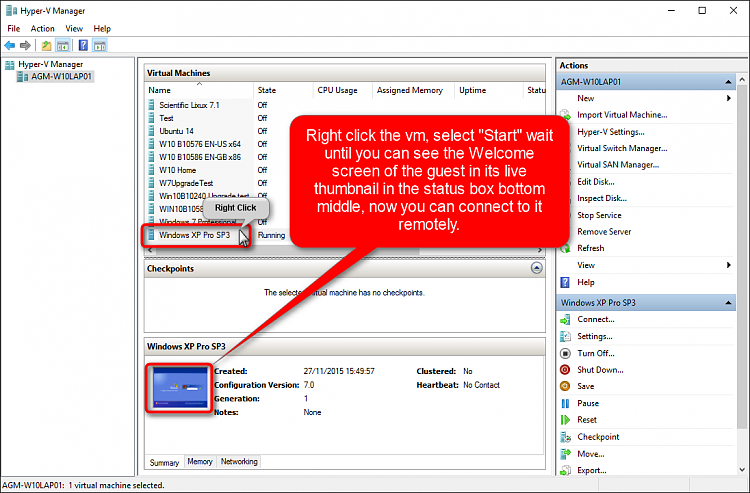Image resolution: width=750 pixels, height=493 pixels.
Task: Click the Hyper-V Manager root tree icon
Action: point(10,65)
